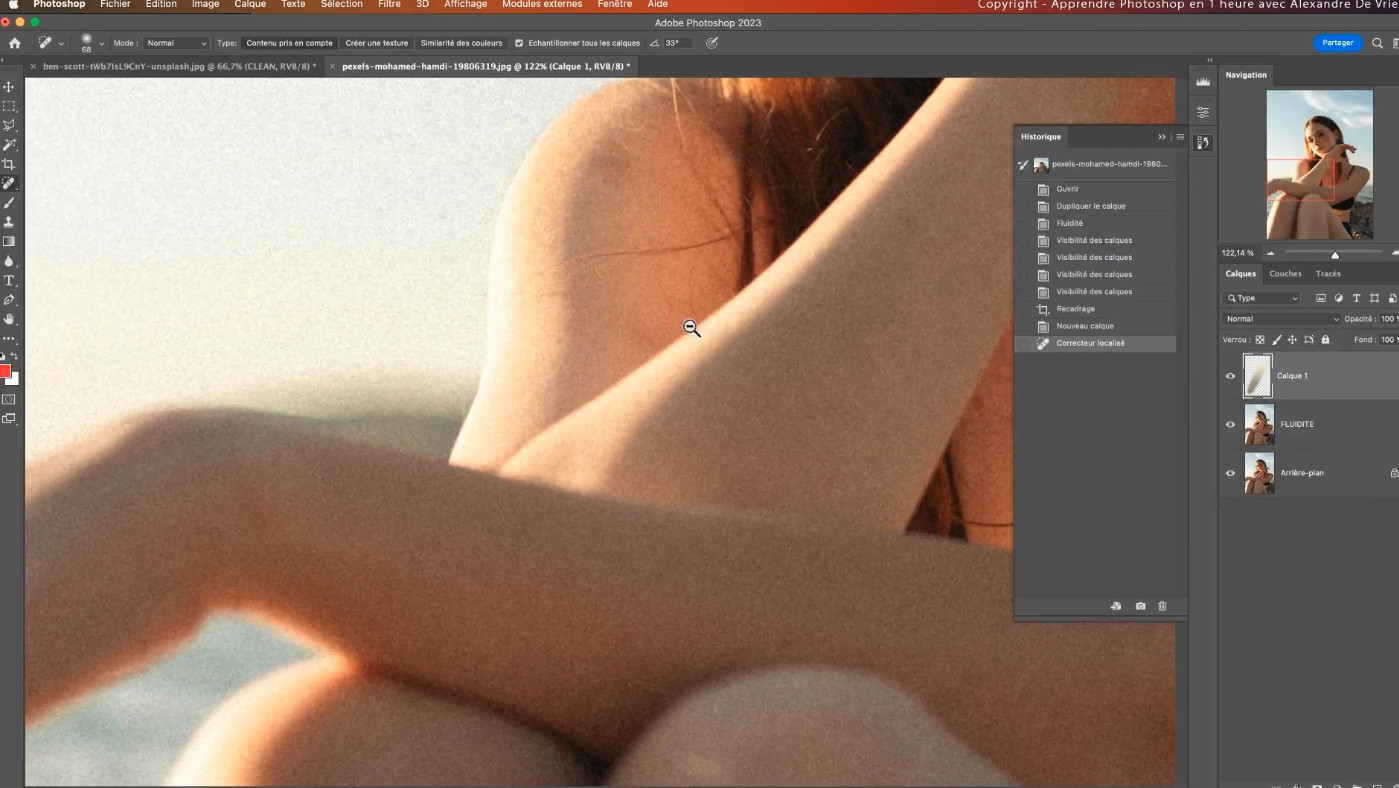Open the Mode dropdown in options bar

pyautogui.click(x=176, y=43)
